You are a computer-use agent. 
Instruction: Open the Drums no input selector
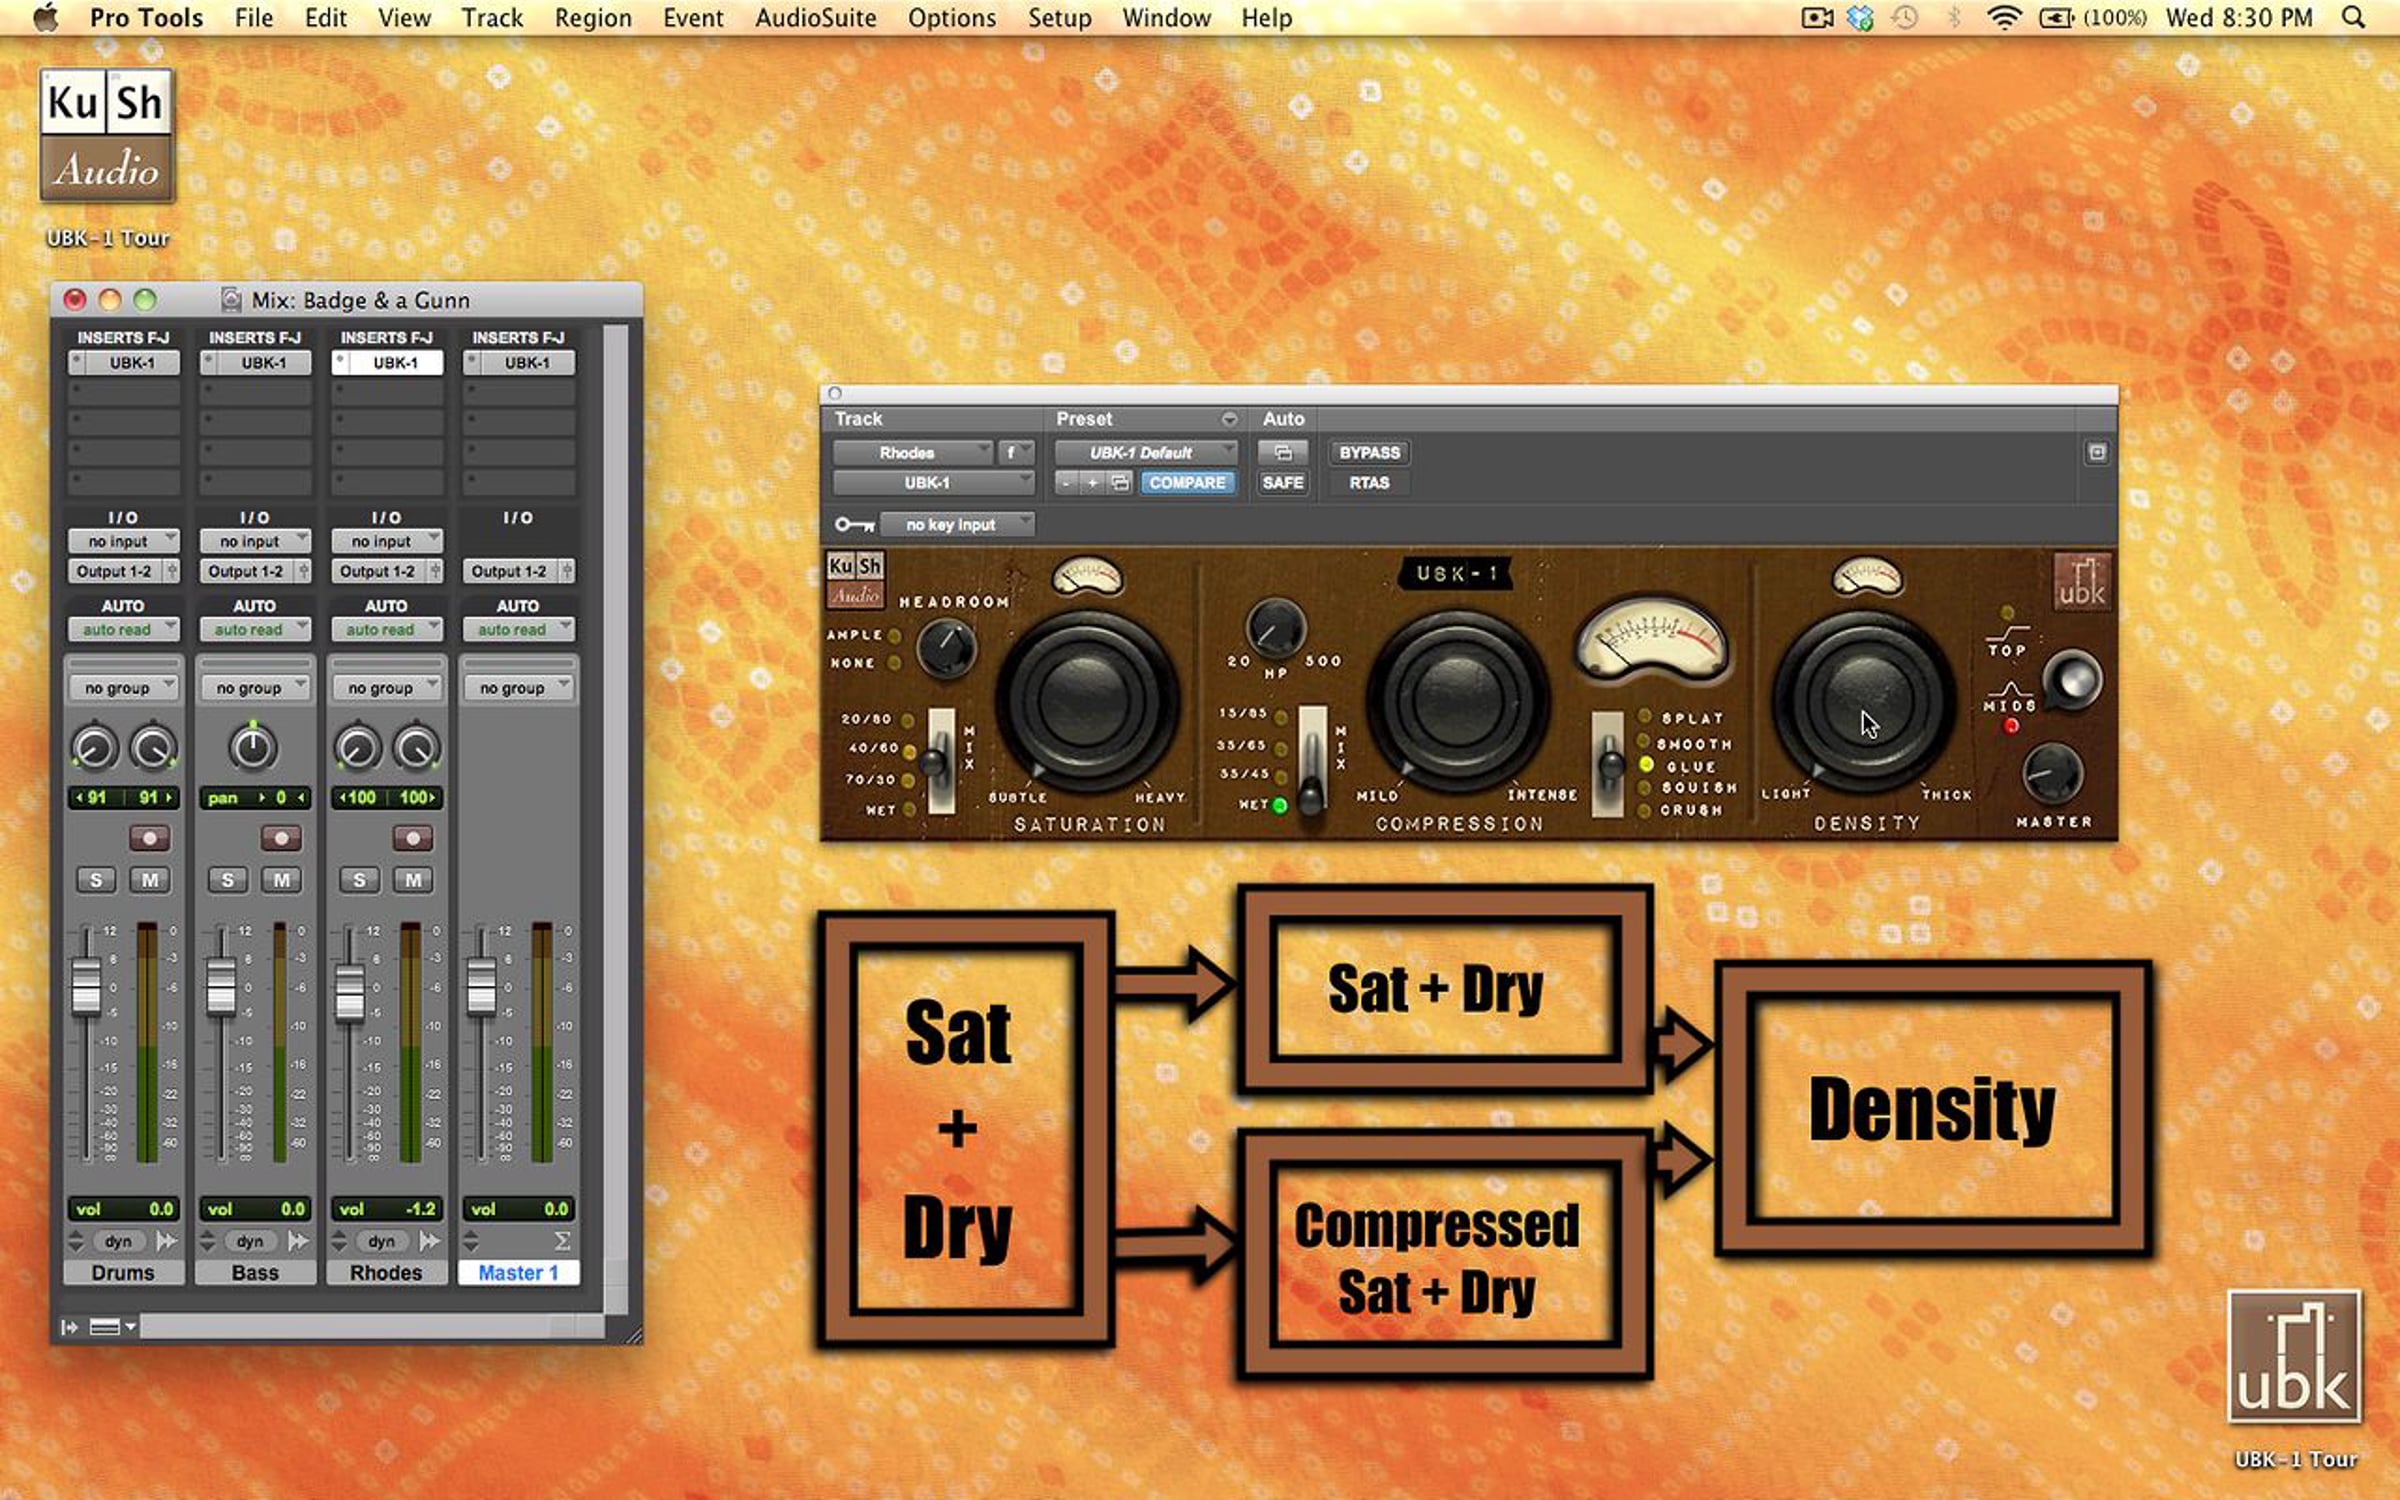point(123,541)
